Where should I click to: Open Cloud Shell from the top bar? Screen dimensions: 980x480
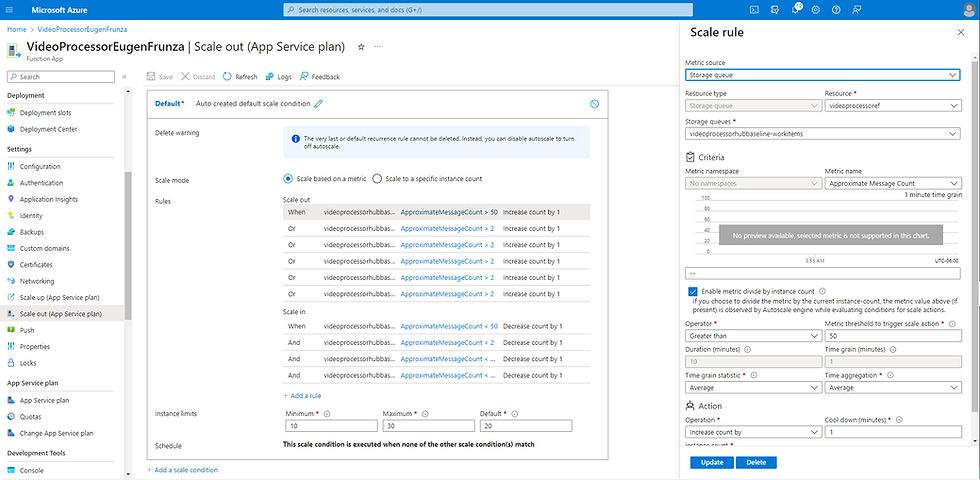(754, 9)
